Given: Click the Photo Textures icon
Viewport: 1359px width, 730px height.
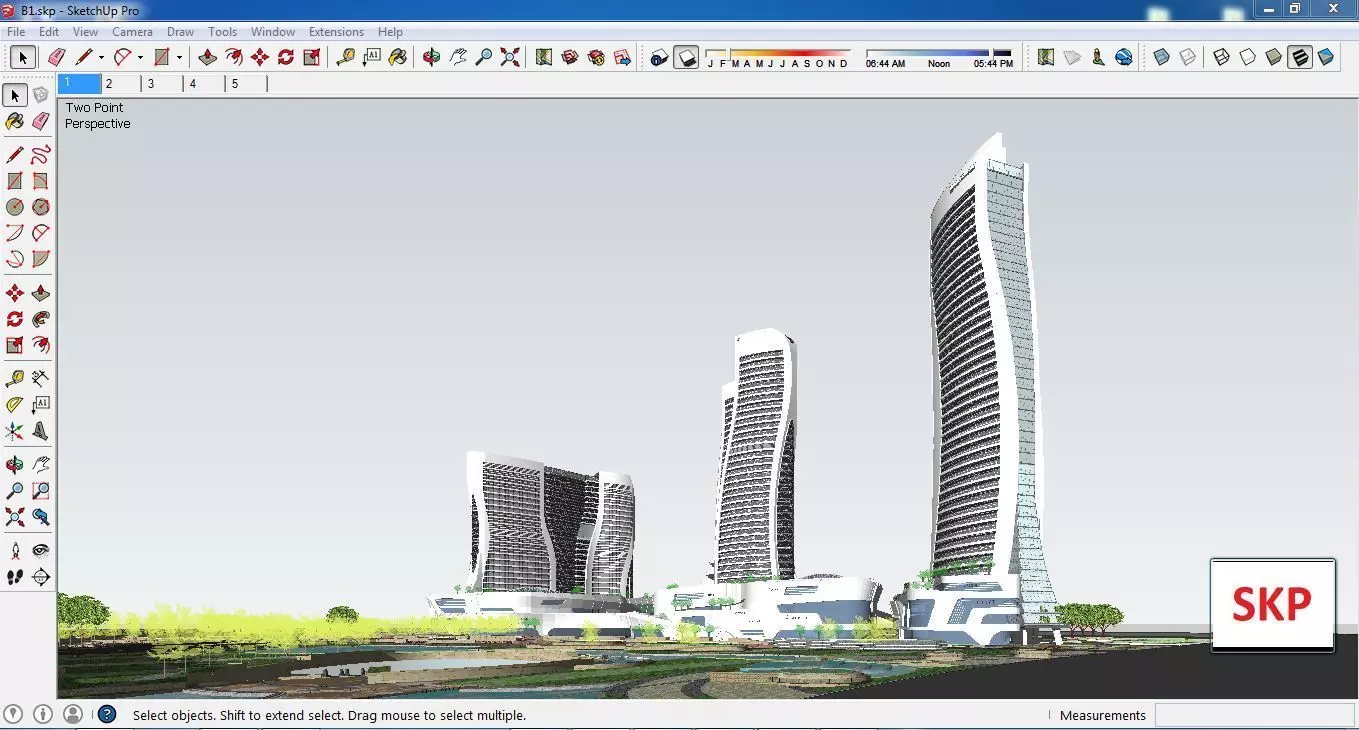Looking at the screenshot, I should pyautogui.click(x=1098, y=57).
